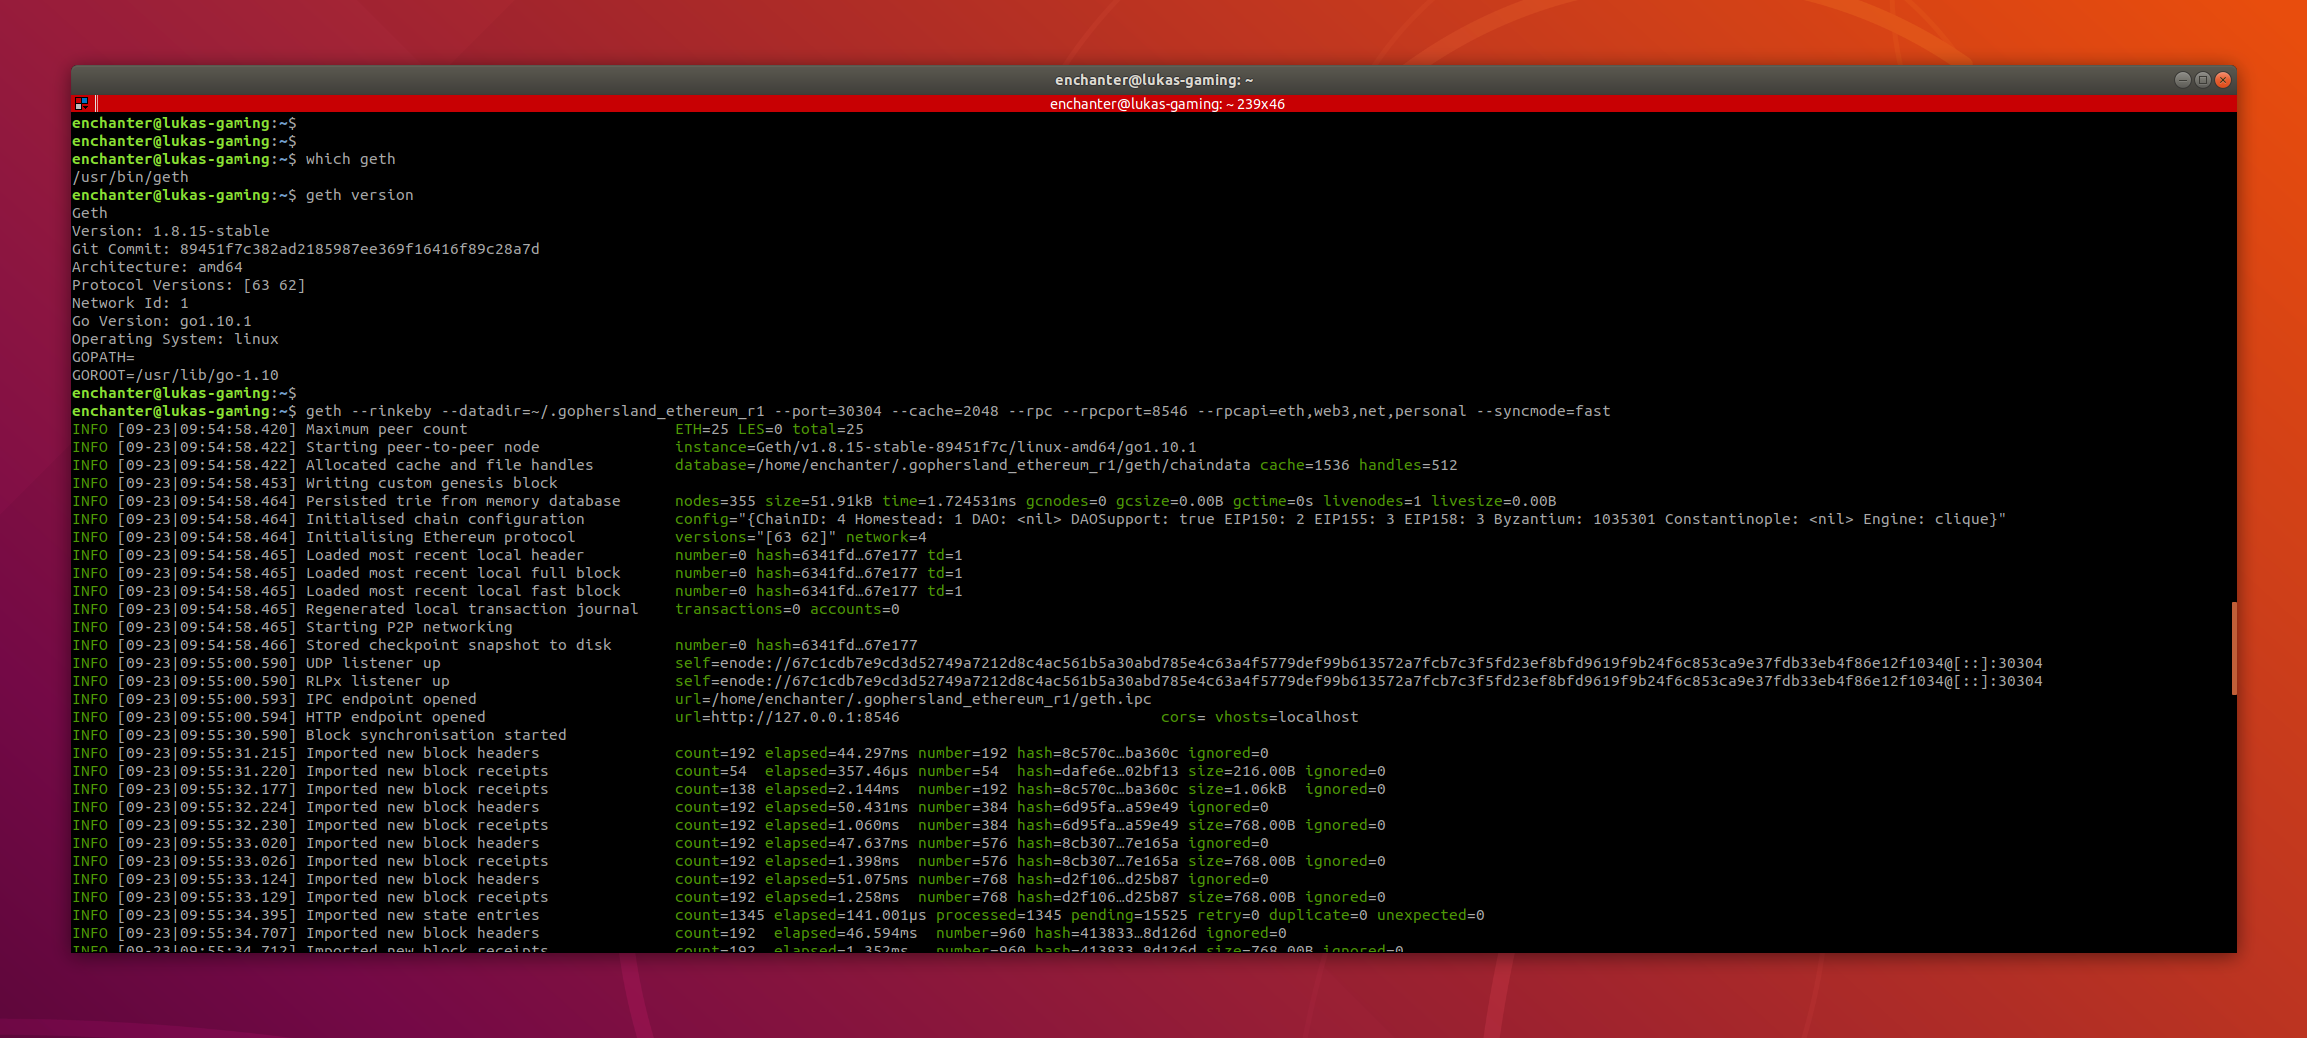
Task: Click 'Starting P2P networking' log message
Action: [409, 627]
